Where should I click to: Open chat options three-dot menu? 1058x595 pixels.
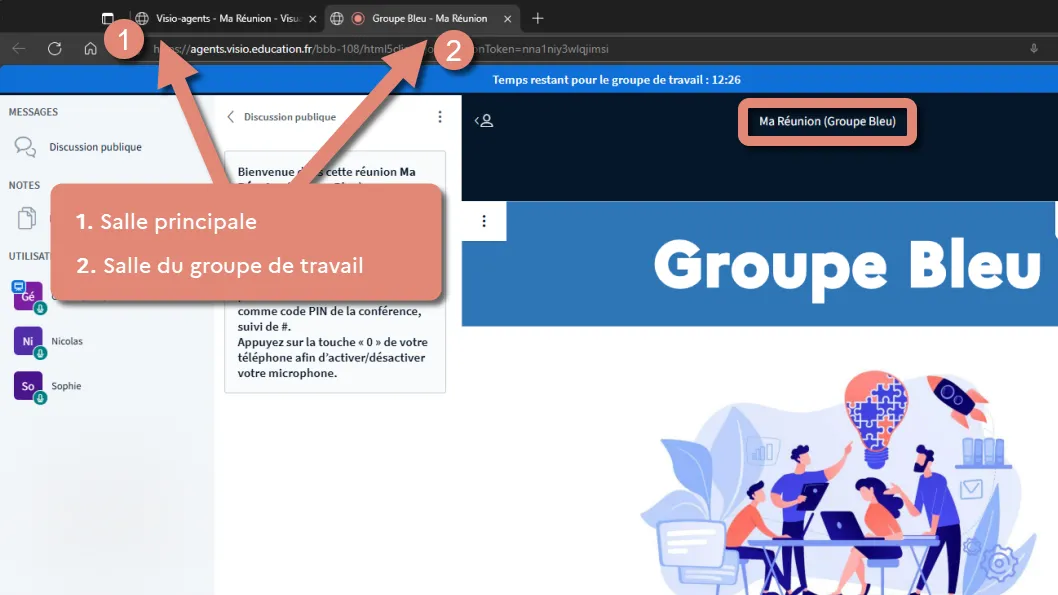coord(440,117)
